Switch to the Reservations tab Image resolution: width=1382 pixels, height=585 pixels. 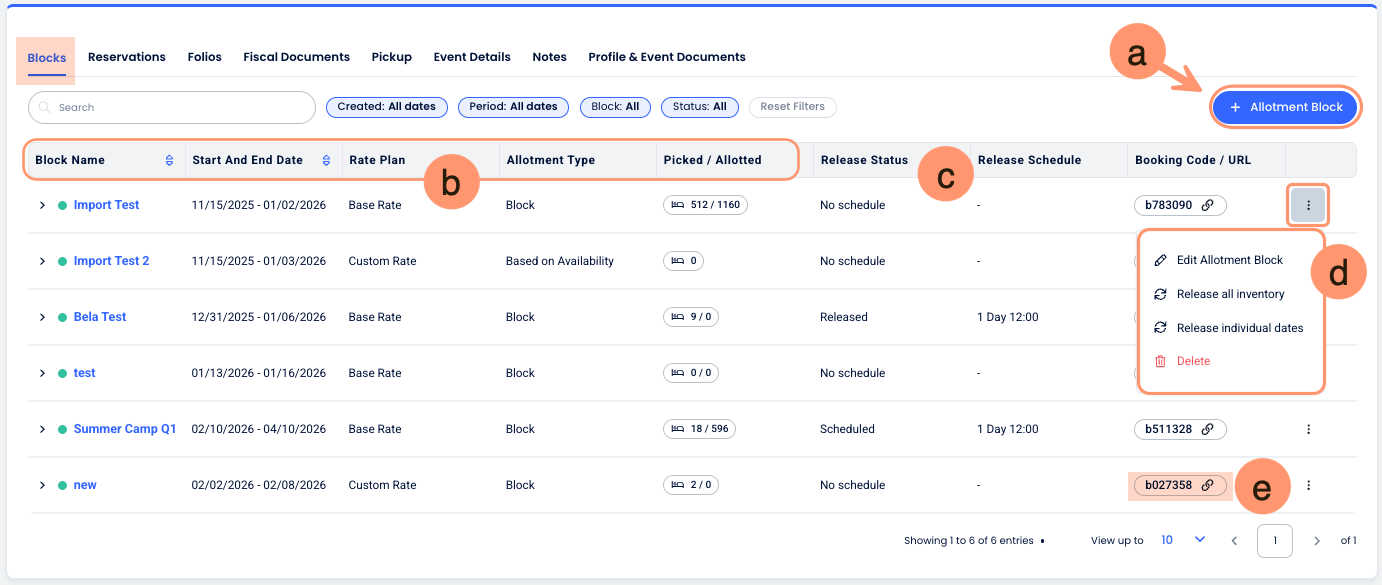[127, 57]
